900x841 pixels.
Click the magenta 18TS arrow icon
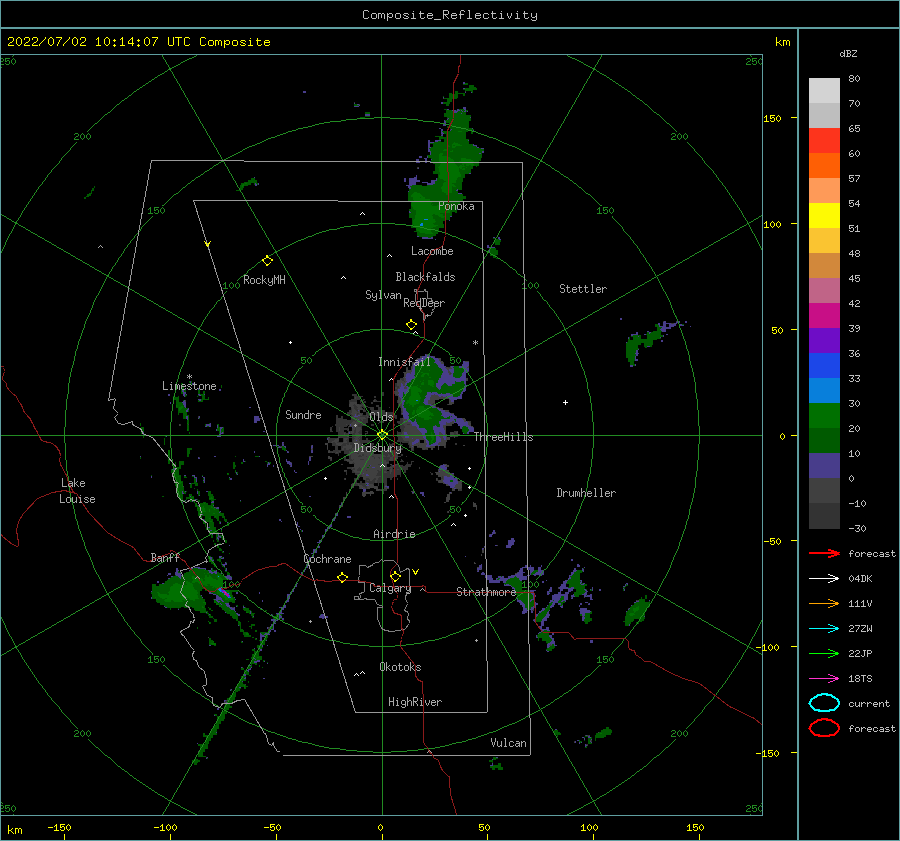[824, 679]
